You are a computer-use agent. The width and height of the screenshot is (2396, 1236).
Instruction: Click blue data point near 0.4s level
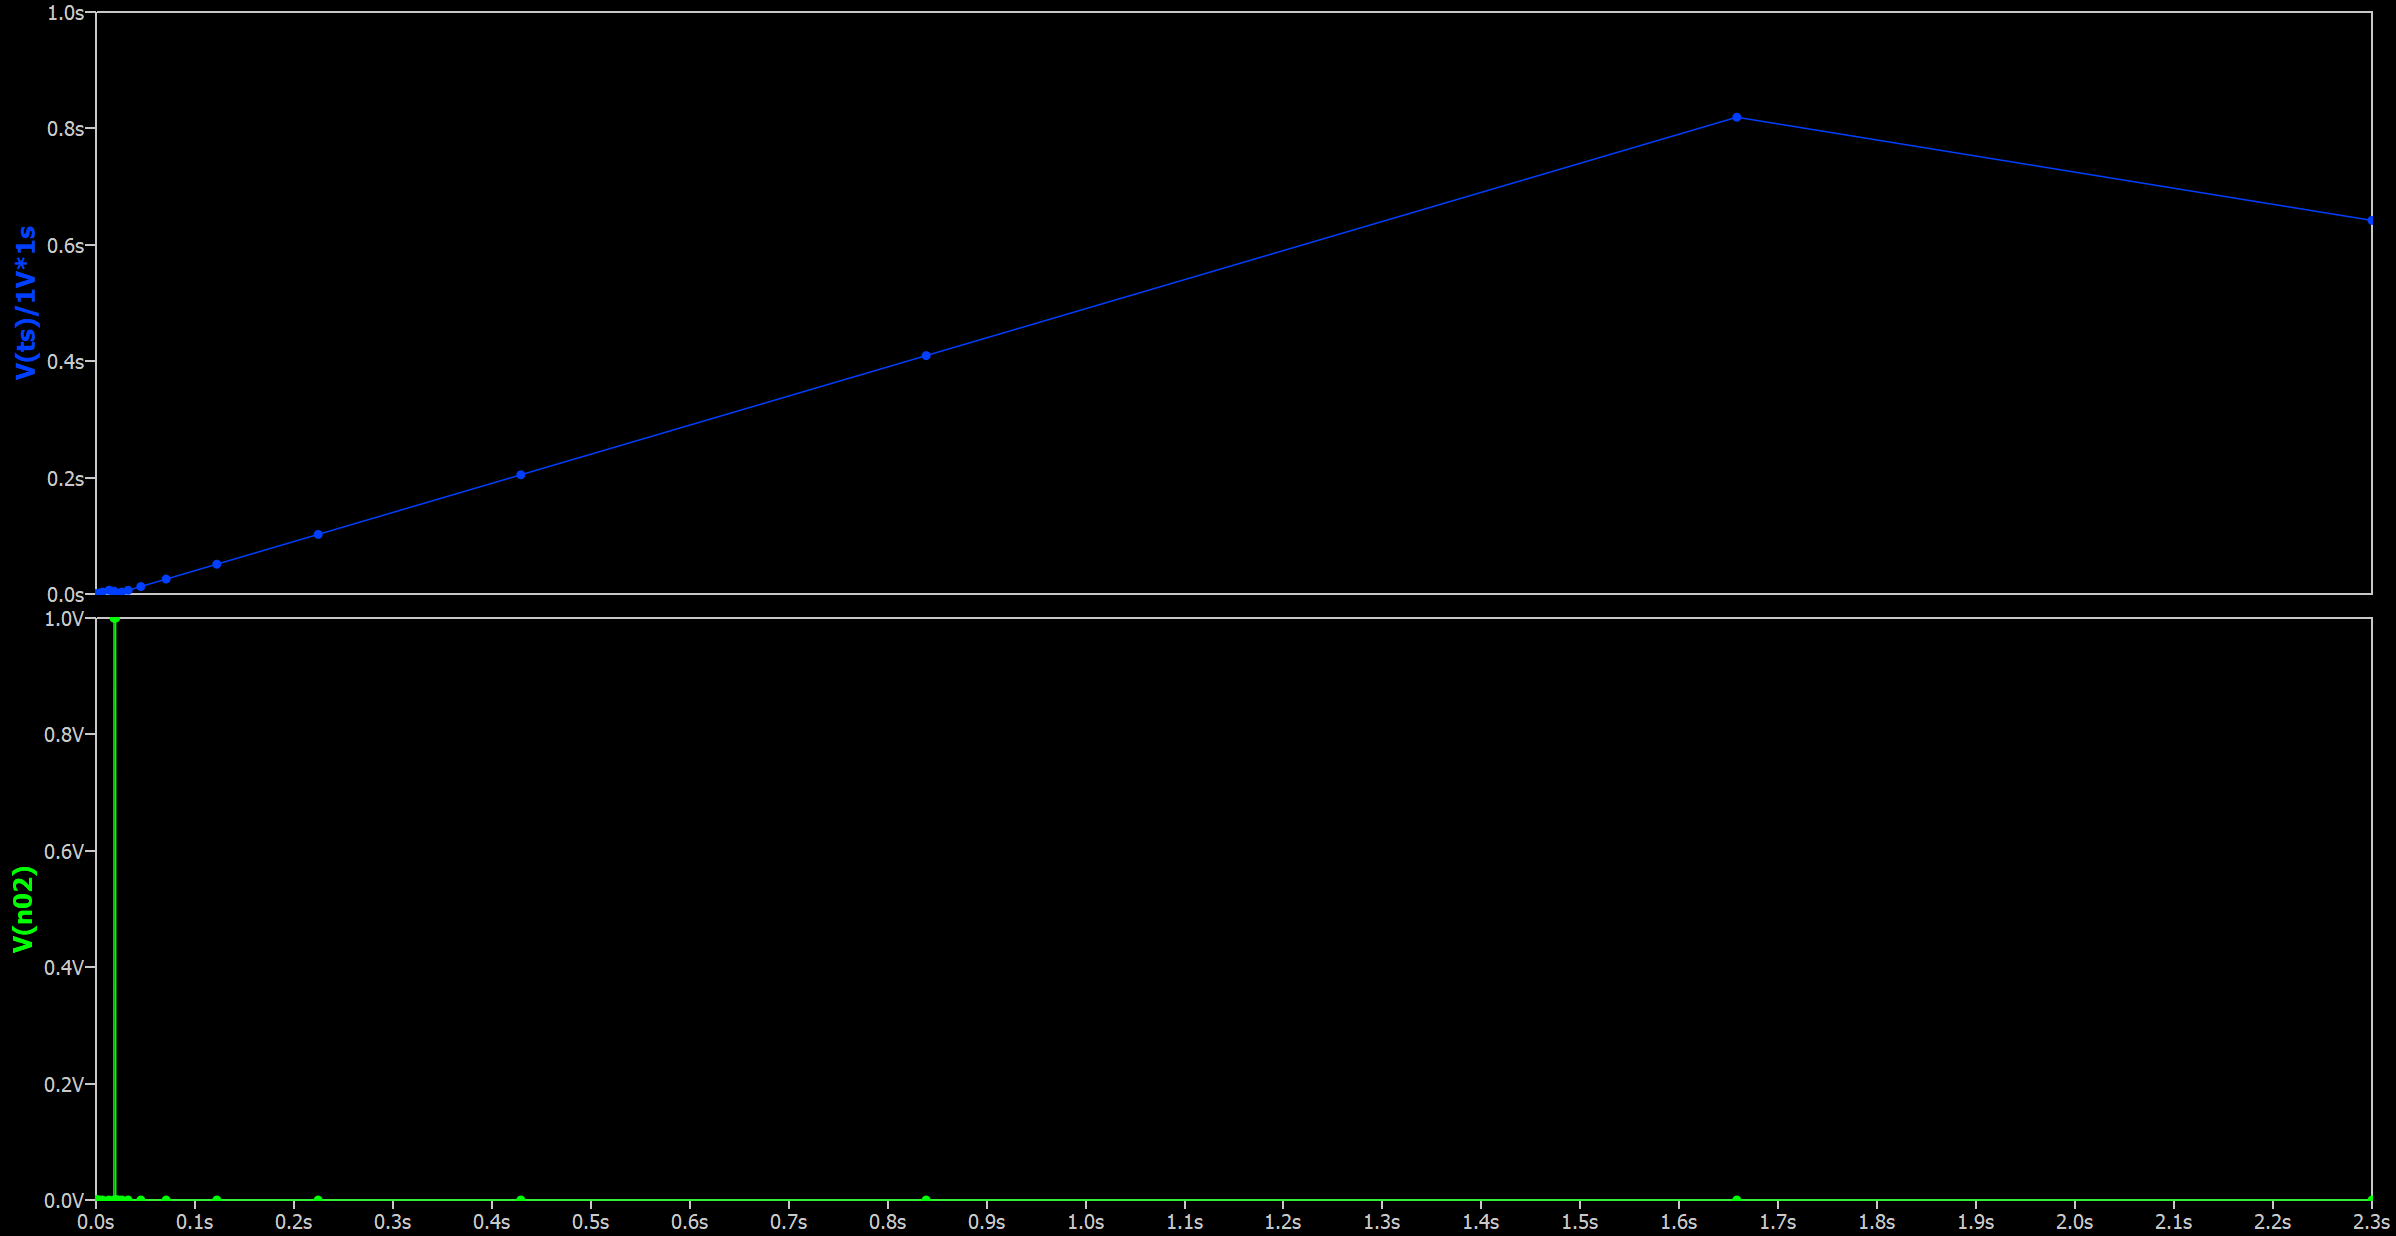tap(926, 355)
